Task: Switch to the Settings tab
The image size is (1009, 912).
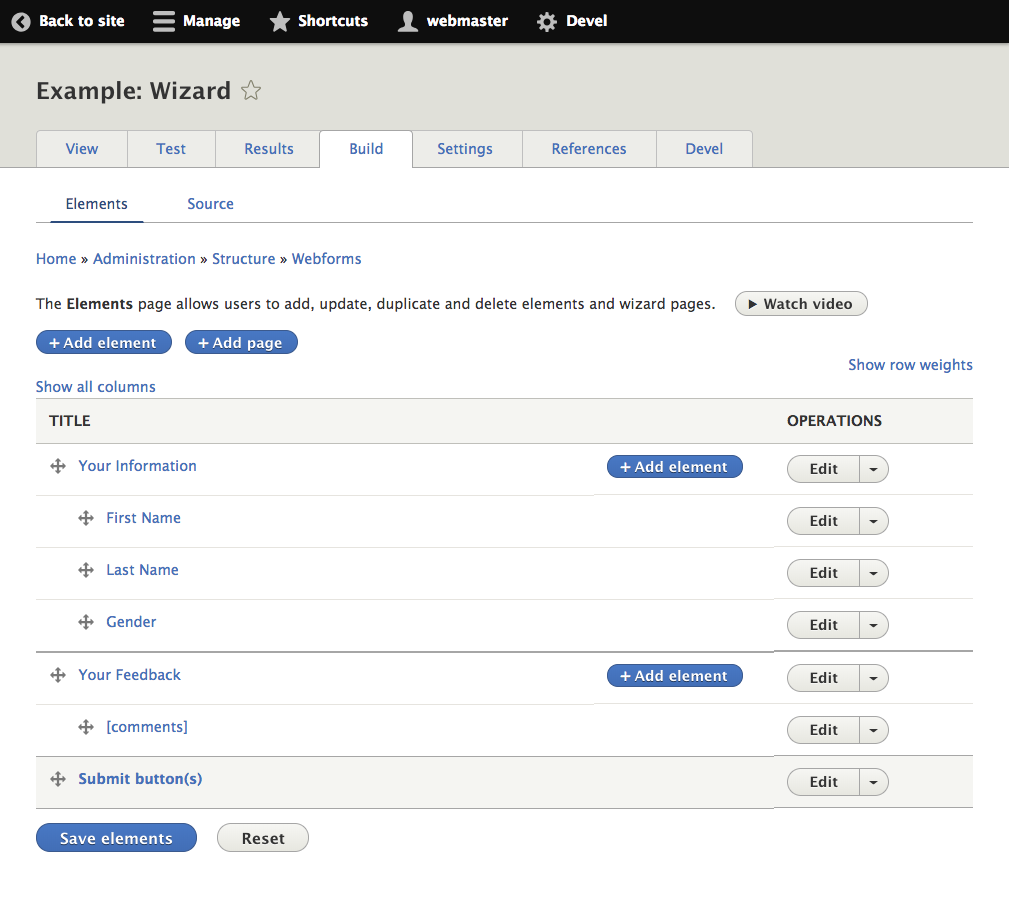Action: pos(465,148)
